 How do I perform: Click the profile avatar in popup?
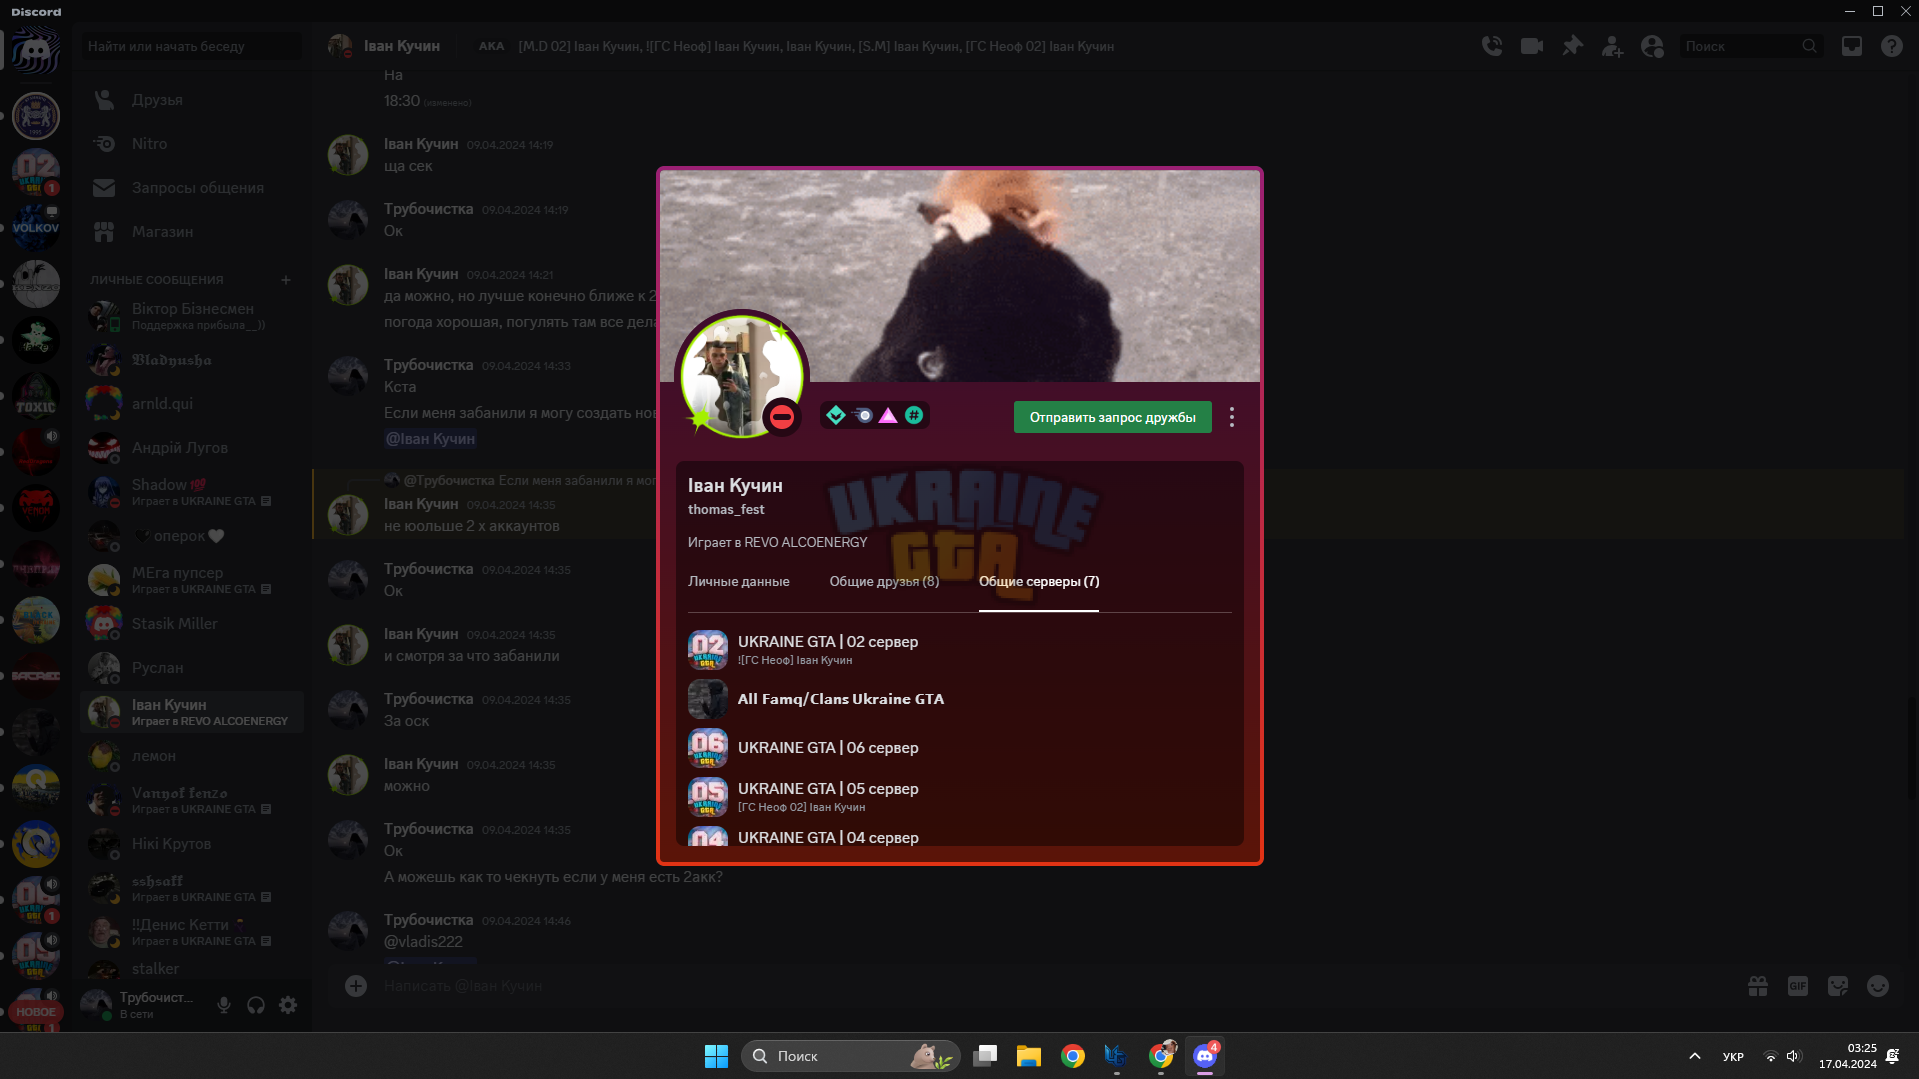tap(742, 377)
